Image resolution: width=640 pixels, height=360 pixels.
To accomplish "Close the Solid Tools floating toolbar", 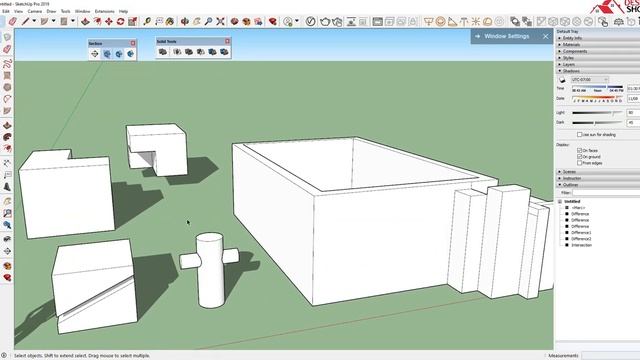I will pyautogui.click(x=227, y=41).
